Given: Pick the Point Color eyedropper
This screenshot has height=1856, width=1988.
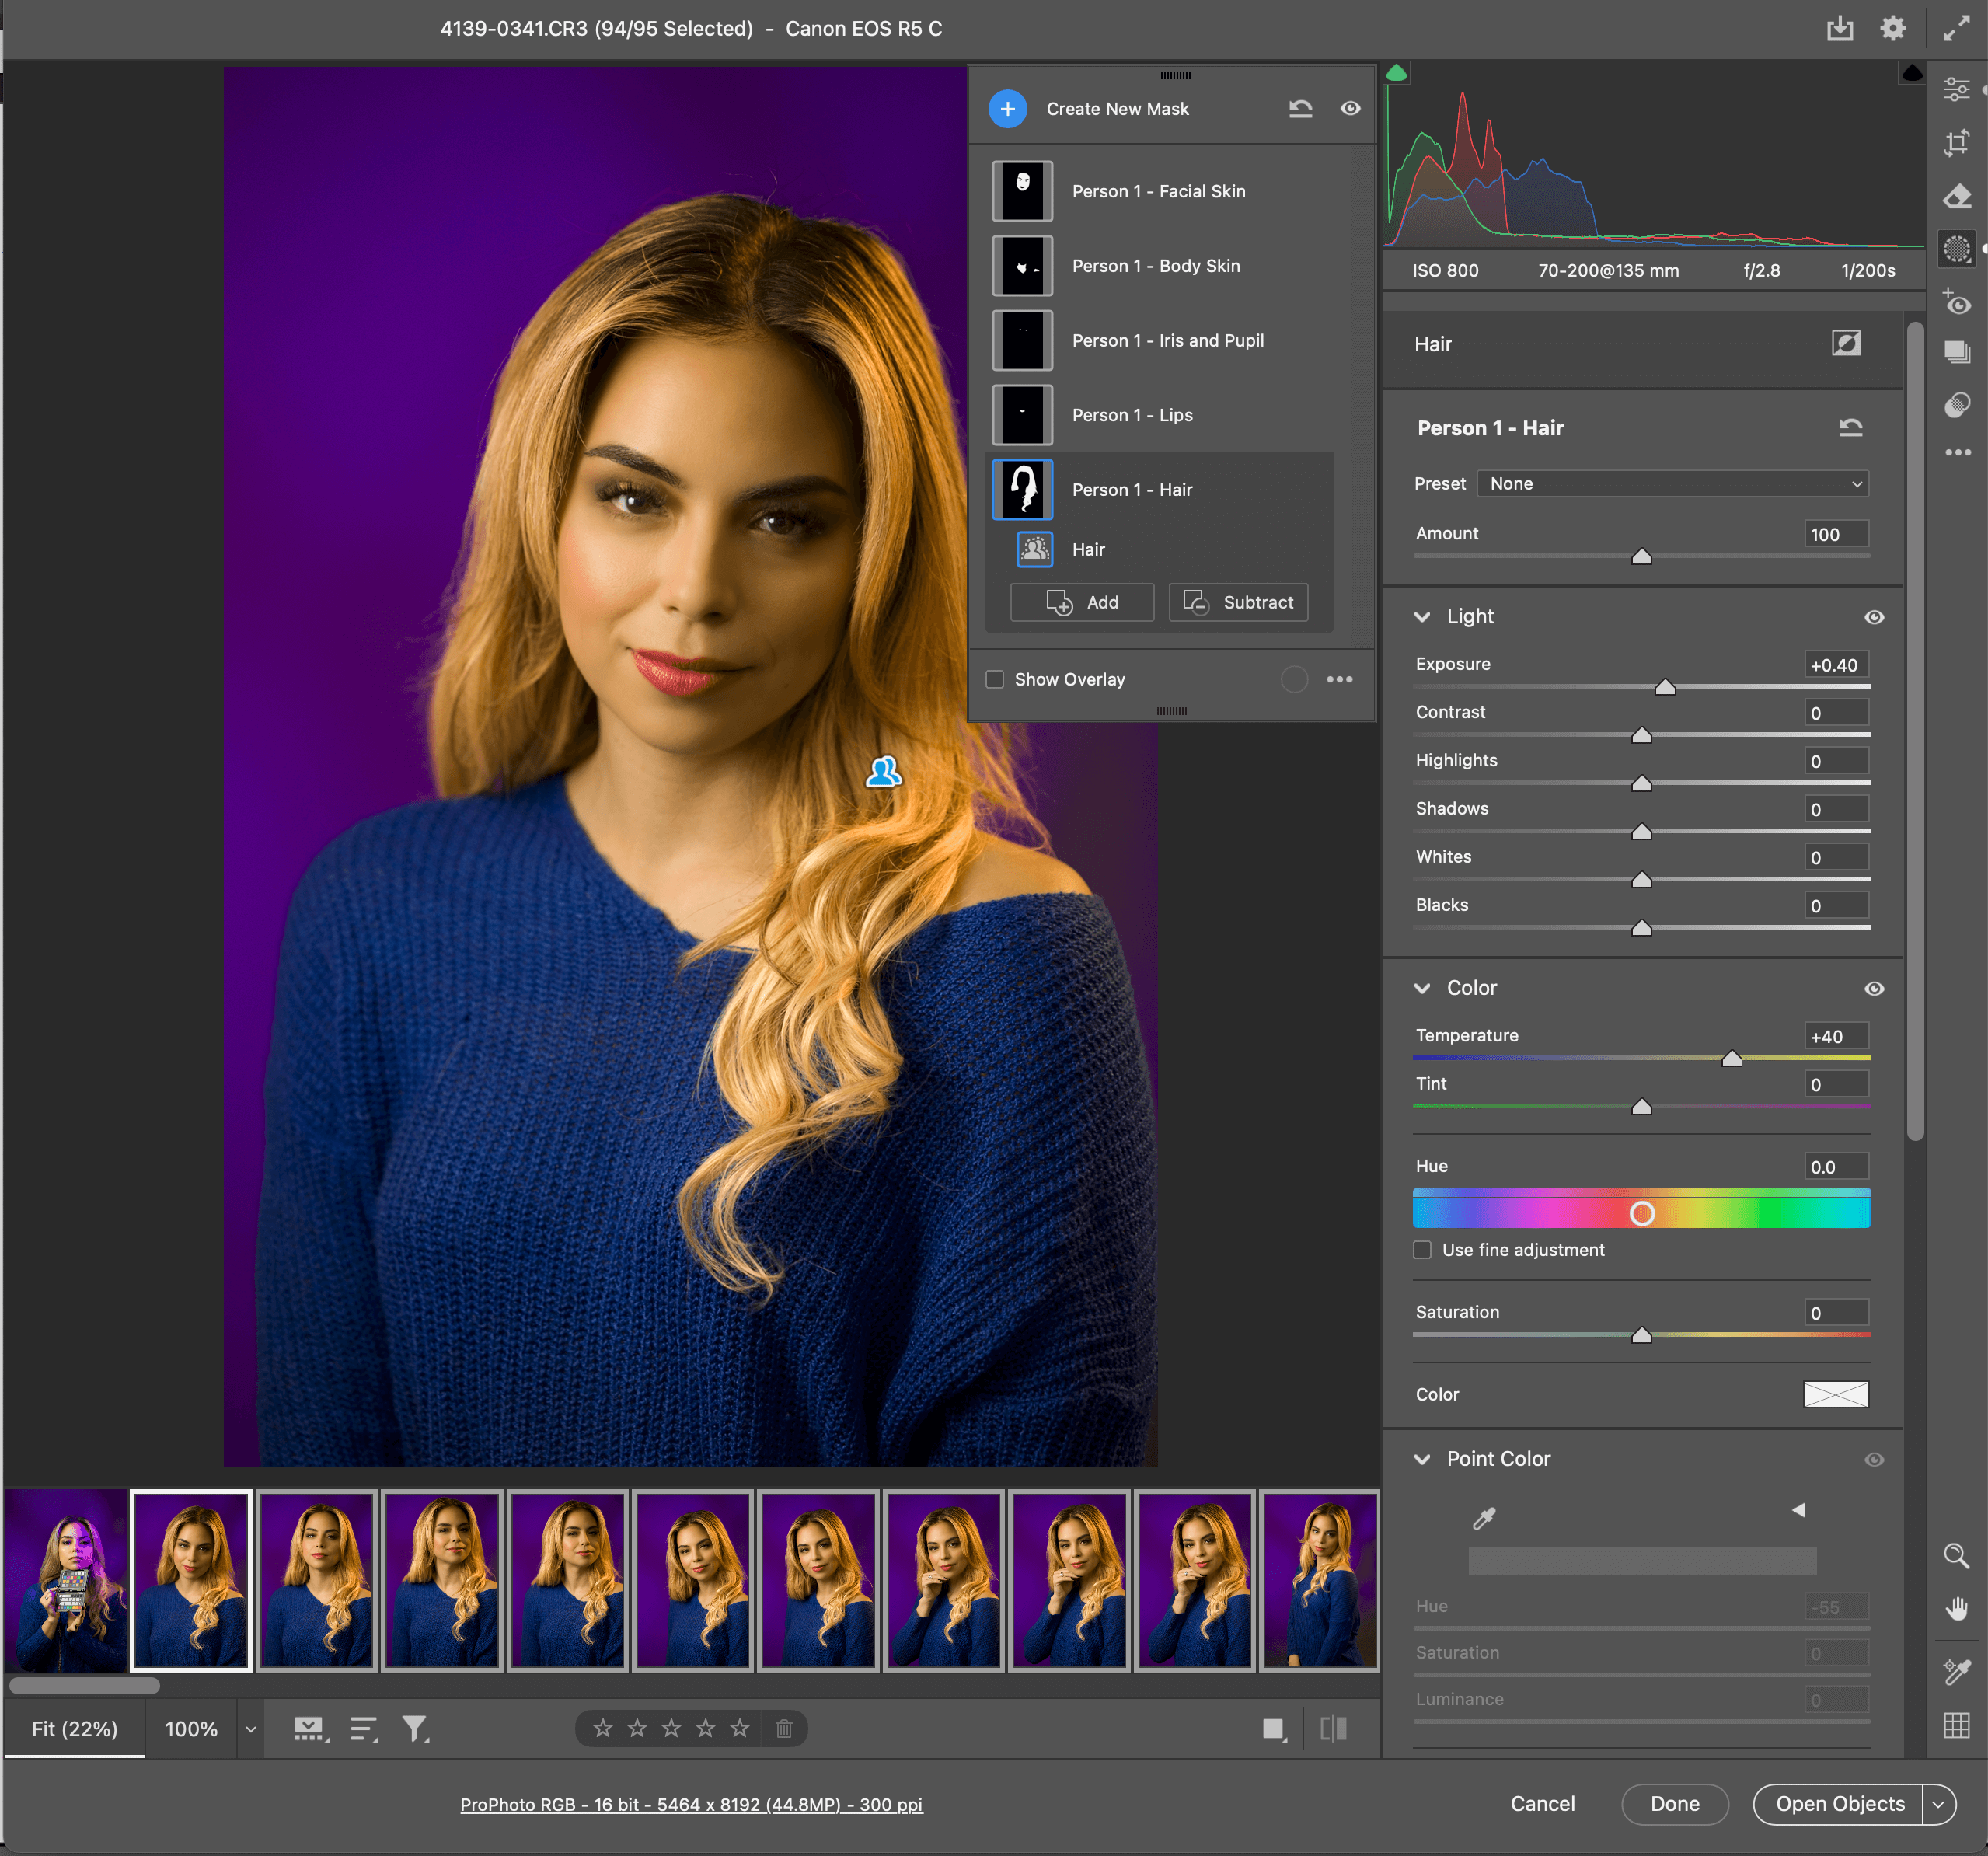Looking at the screenshot, I should (x=1484, y=1518).
